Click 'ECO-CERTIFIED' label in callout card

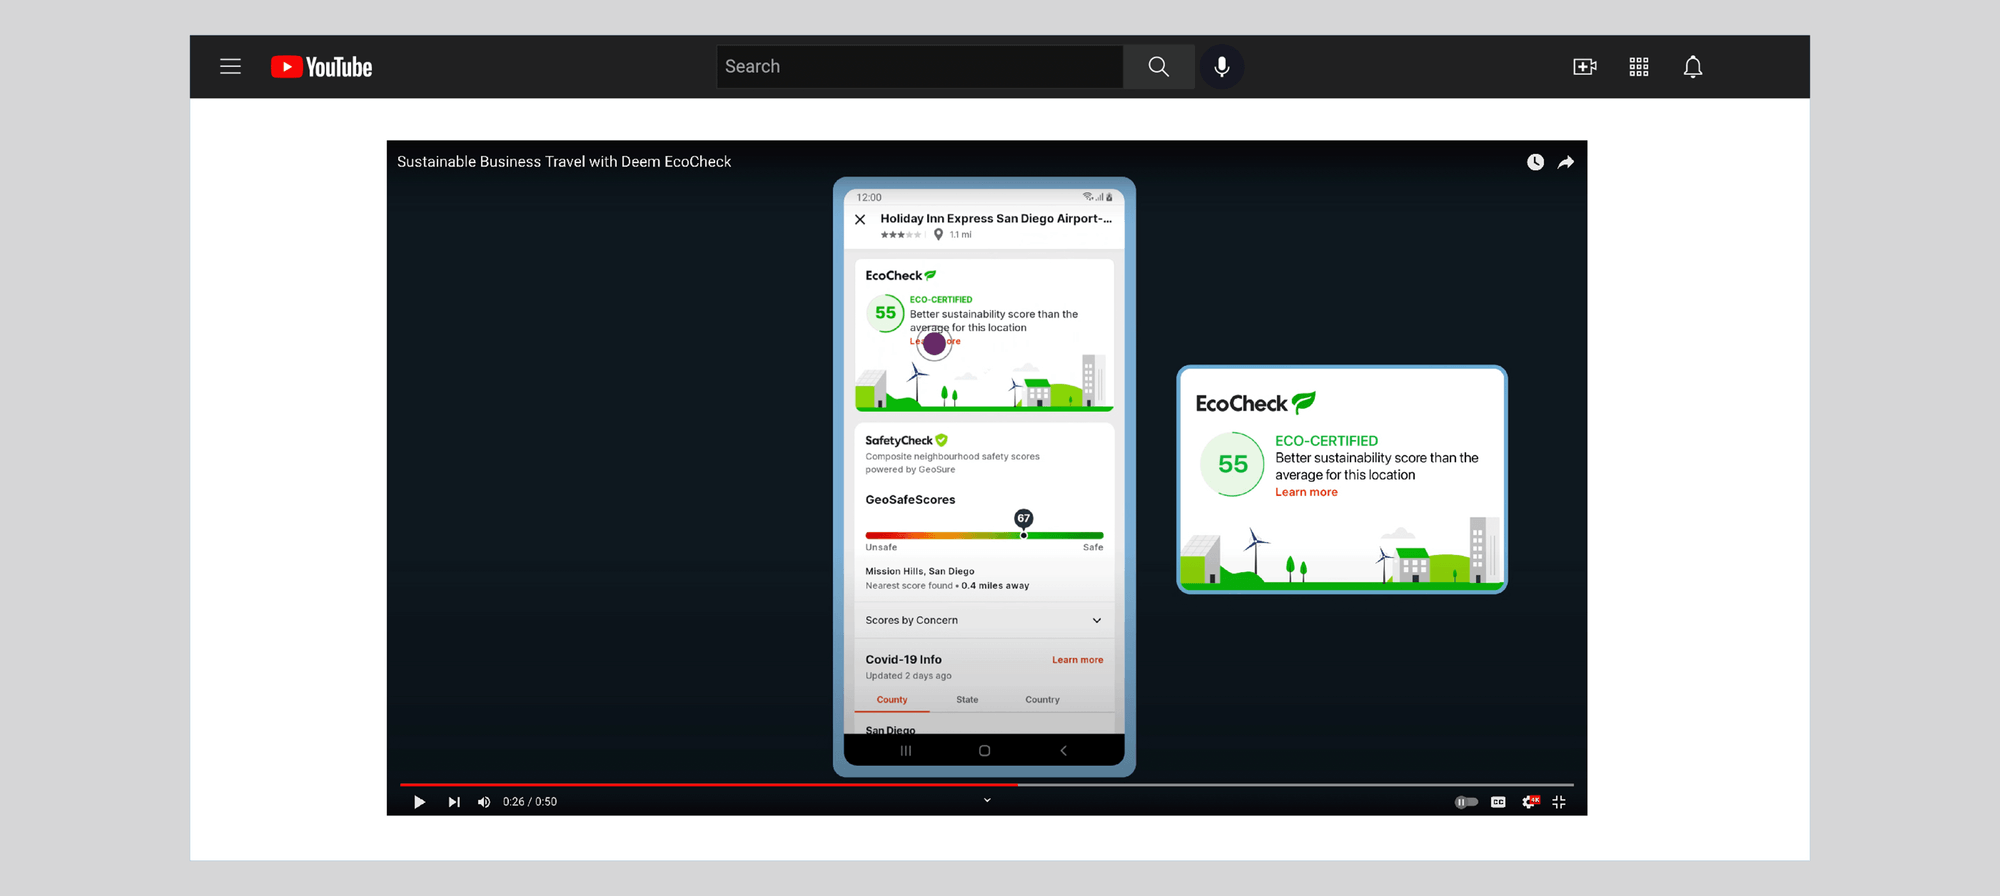(1326, 441)
